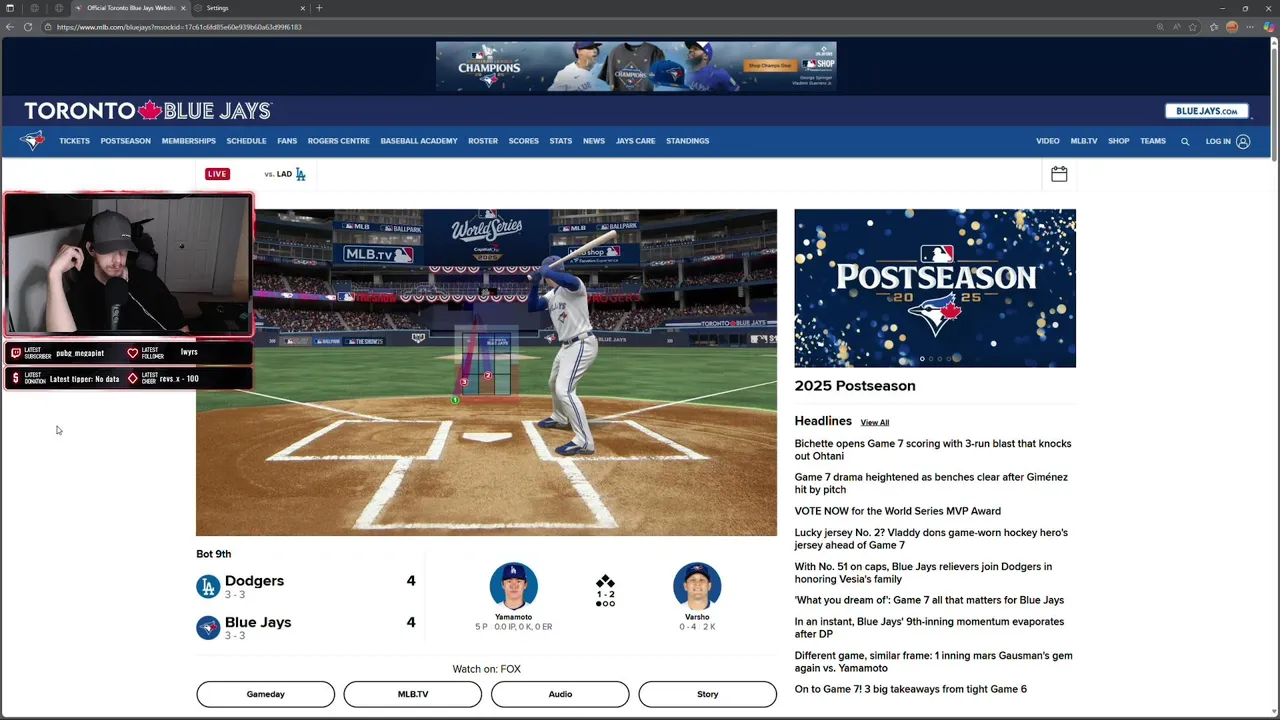
Task: Open VOTE NOW World Series MVP link
Action: (898, 511)
